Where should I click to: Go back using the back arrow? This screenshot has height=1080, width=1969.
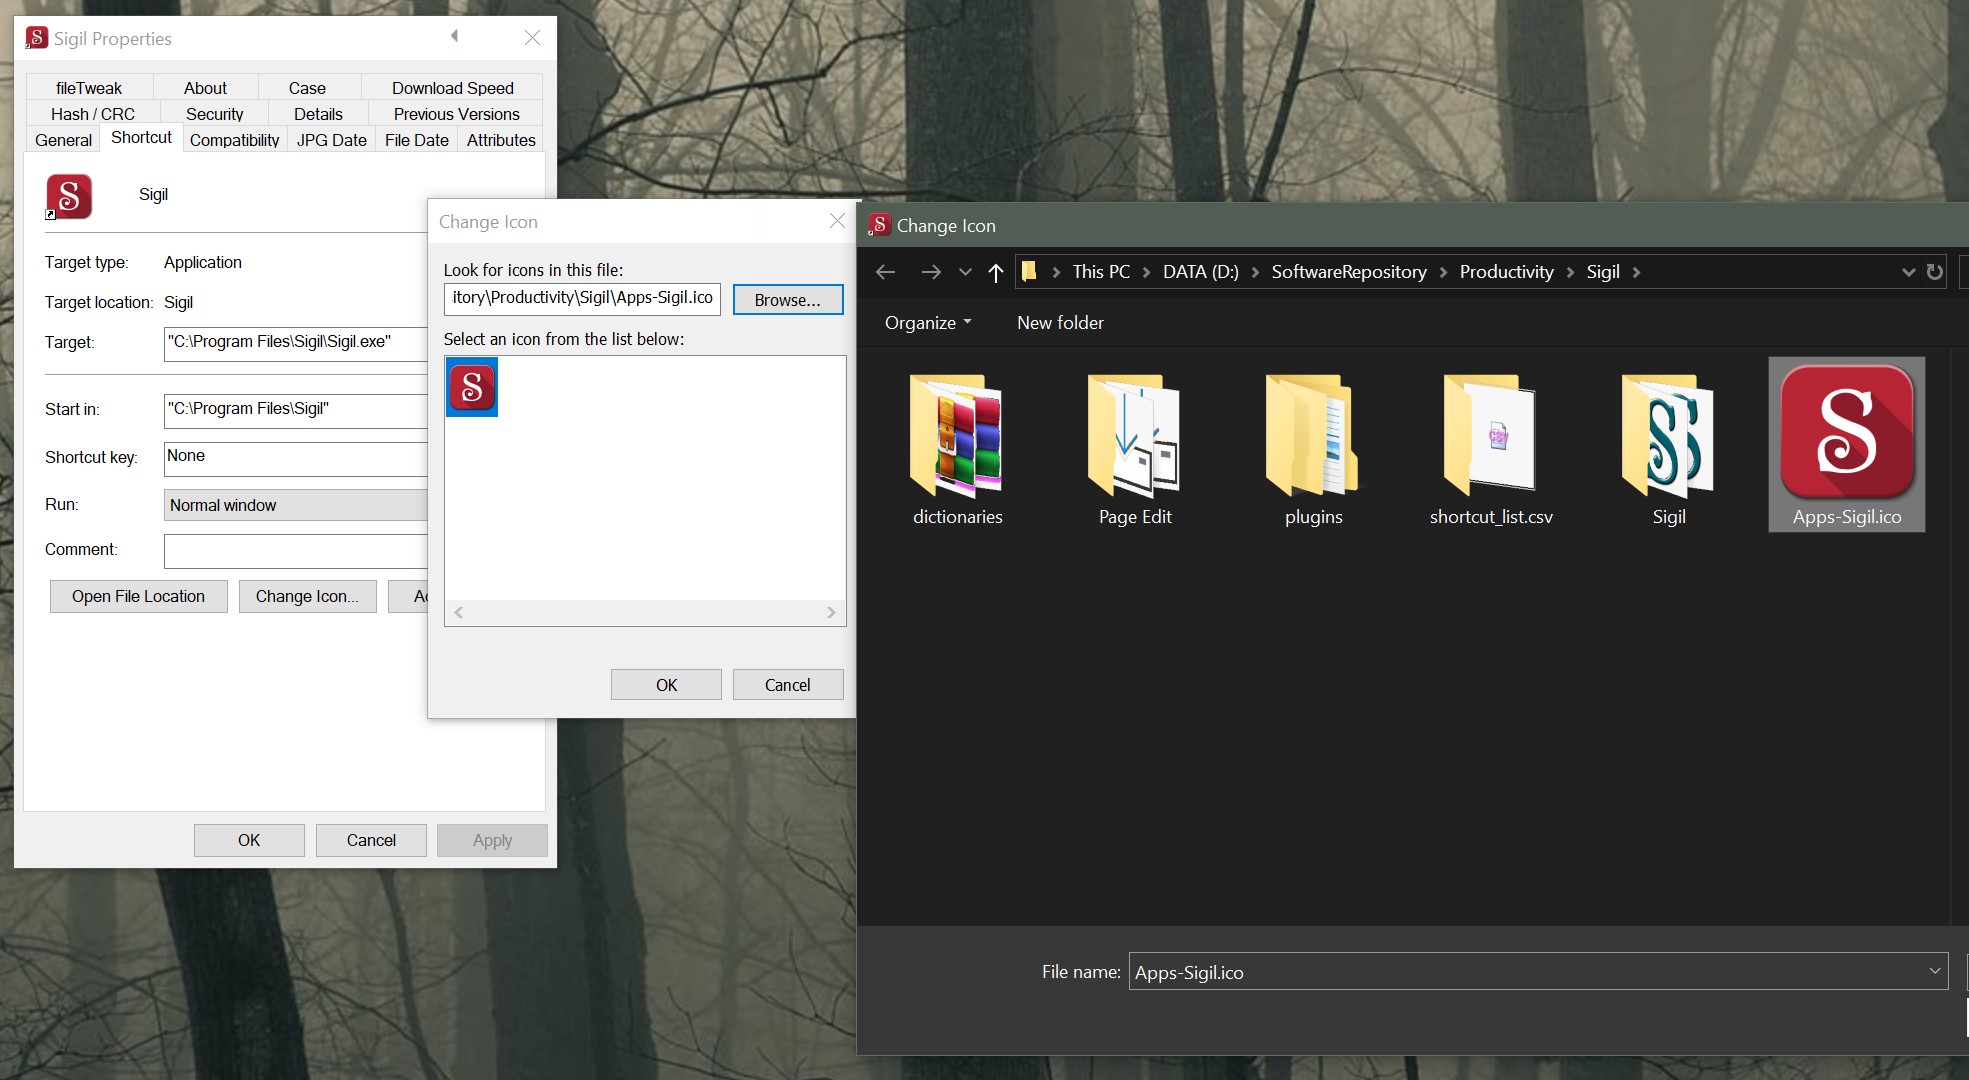tap(885, 272)
